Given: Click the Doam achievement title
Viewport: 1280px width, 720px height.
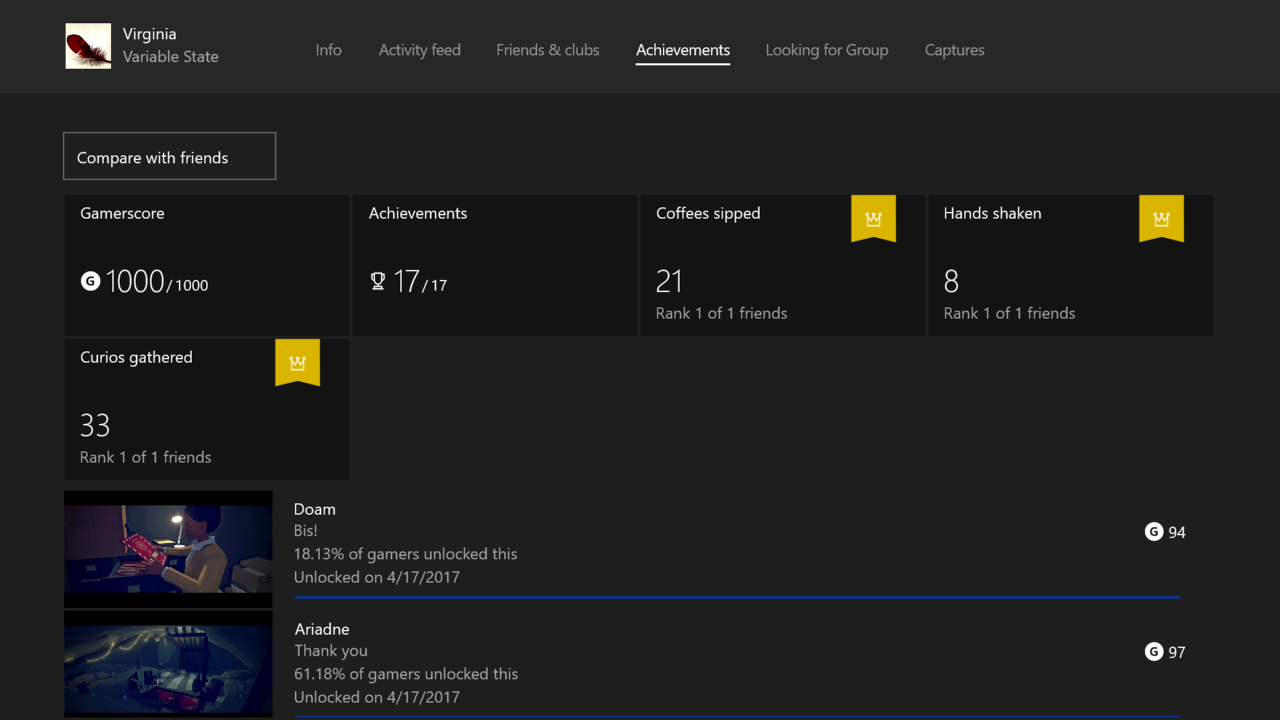Looking at the screenshot, I should (x=315, y=509).
